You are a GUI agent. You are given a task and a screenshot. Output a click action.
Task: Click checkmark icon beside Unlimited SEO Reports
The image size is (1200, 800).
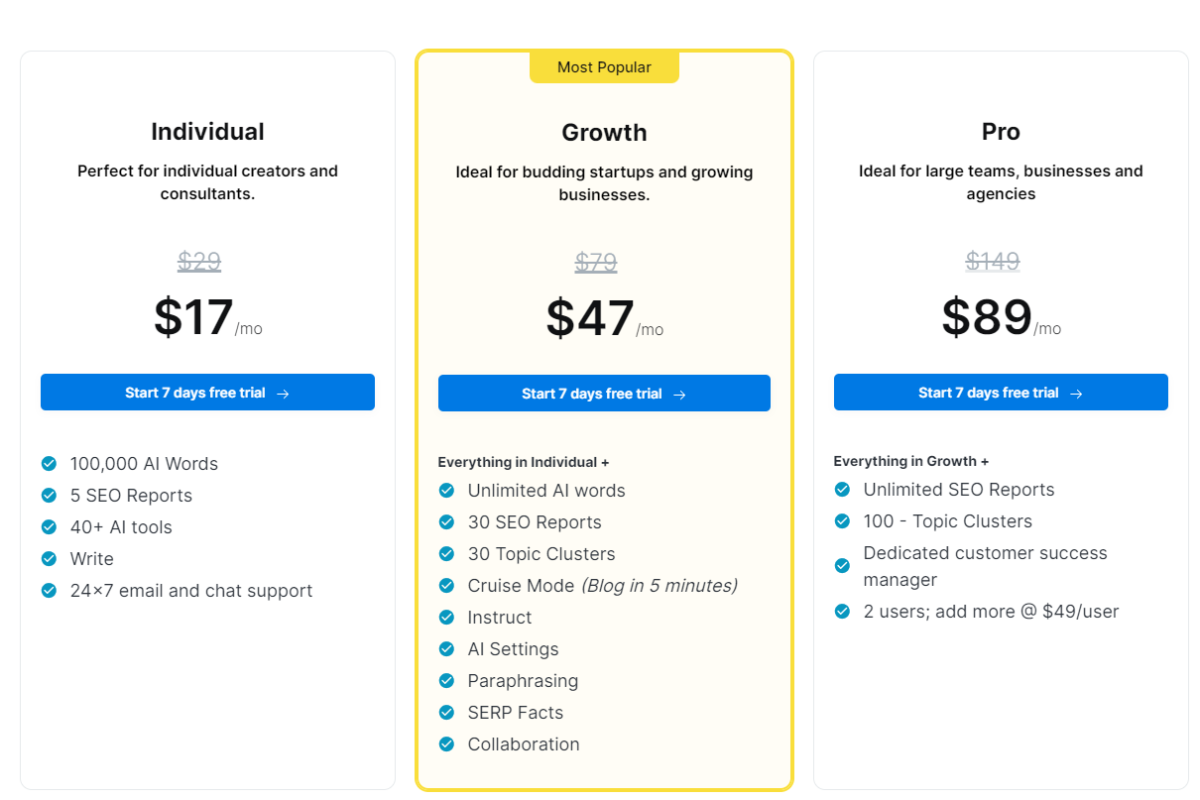pos(843,489)
